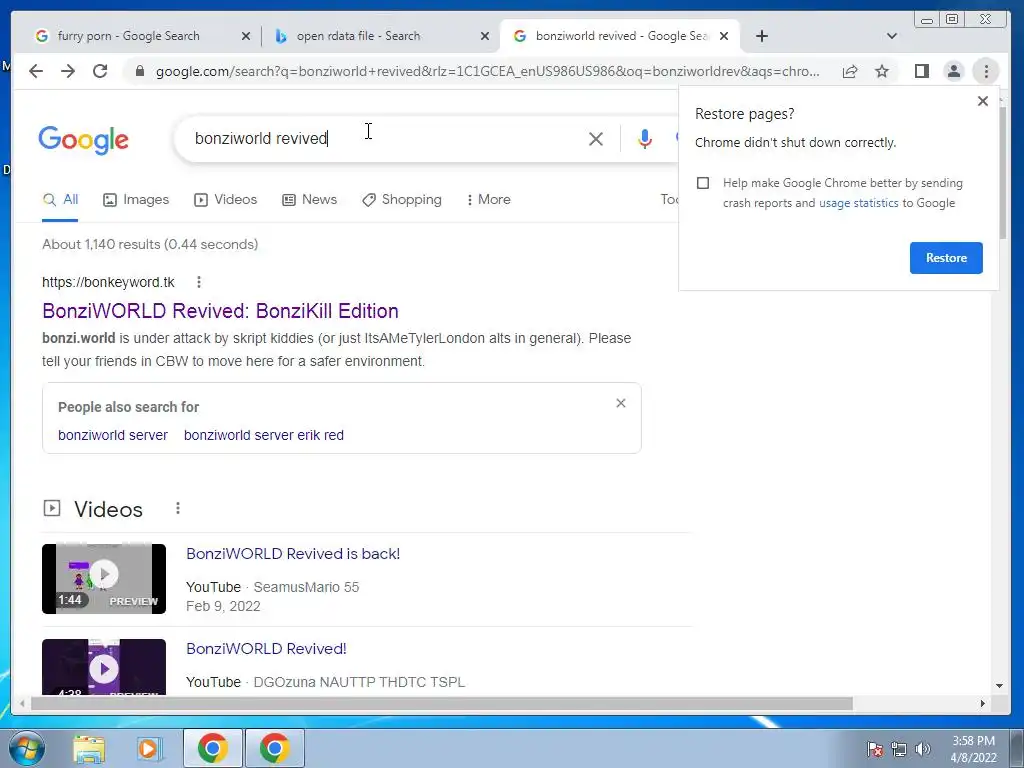Click the horizontal scrollbar thumb
The width and height of the screenshot is (1024, 768).
(x=441, y=703)
